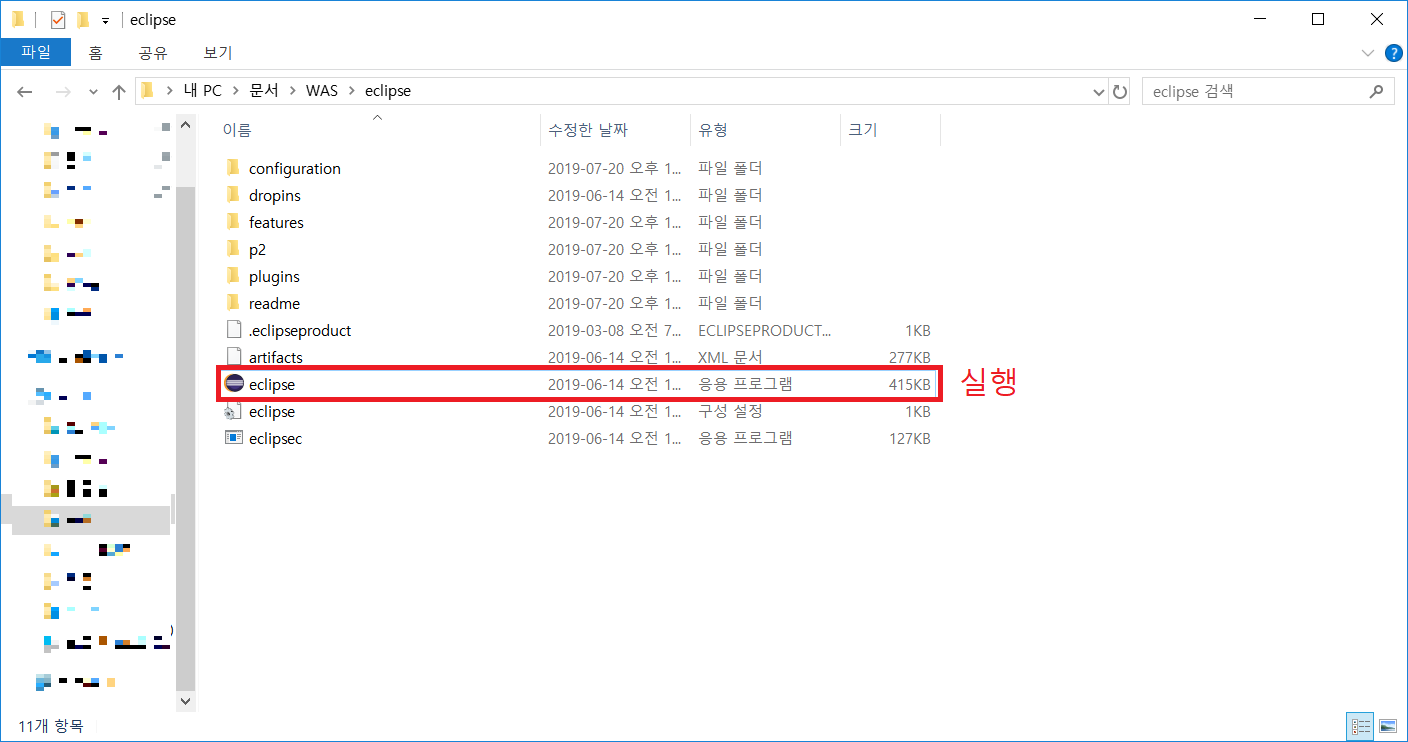This screenshot has width=1408, height=742.
Task: Select the p2 folder icon
Action: point(233,249)
